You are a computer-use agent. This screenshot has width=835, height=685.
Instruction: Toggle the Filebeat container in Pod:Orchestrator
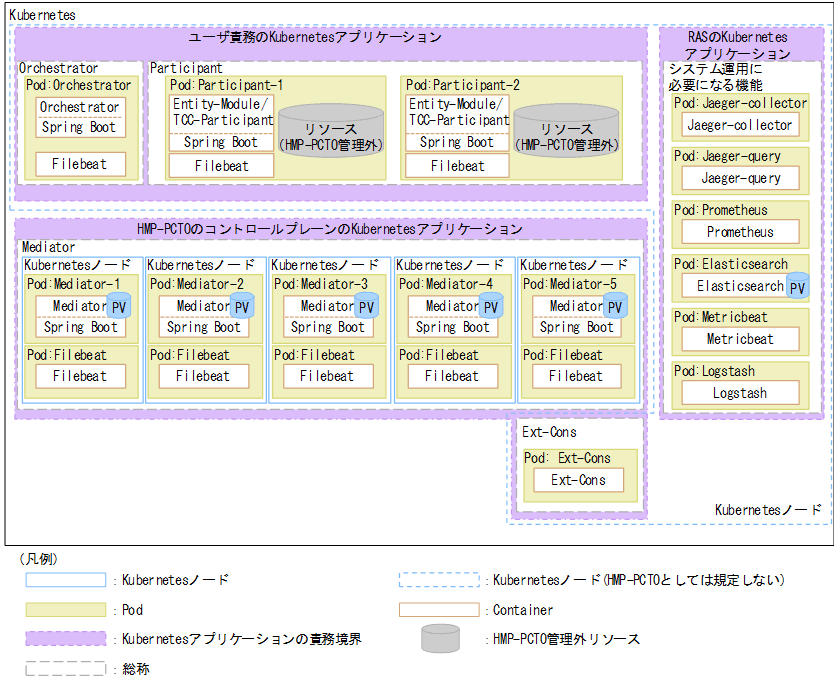point(80,165)
